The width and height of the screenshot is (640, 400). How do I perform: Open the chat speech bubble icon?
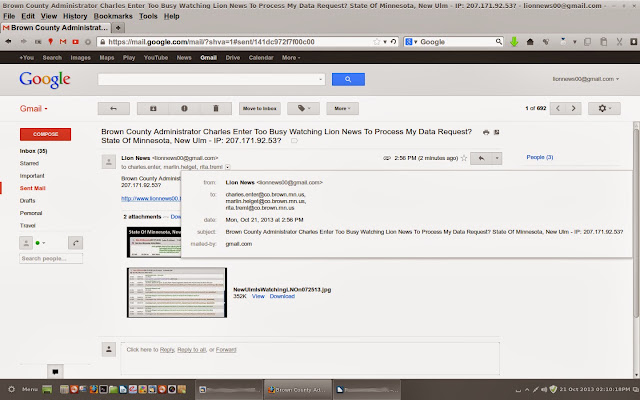click(56, 371)
